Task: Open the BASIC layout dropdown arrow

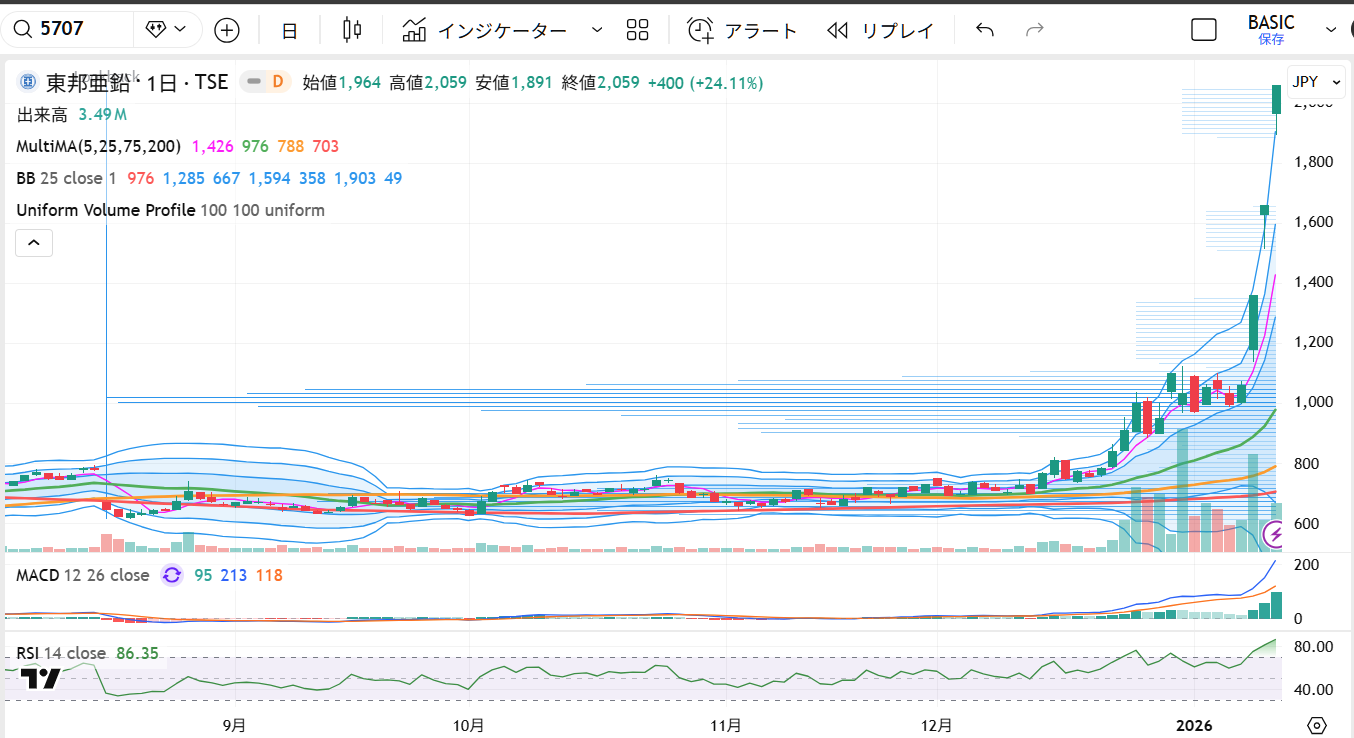Action: (1330, 30)
